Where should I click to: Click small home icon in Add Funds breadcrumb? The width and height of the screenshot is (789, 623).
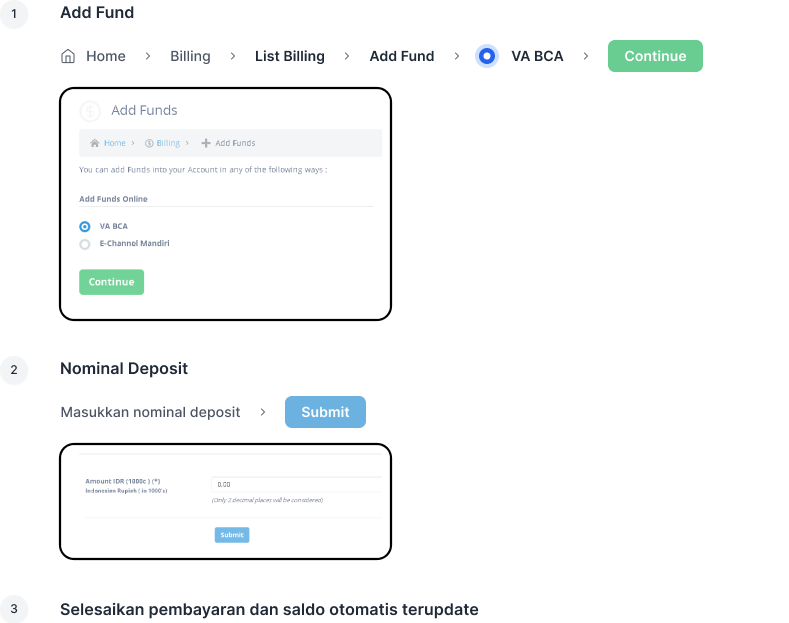95,143
